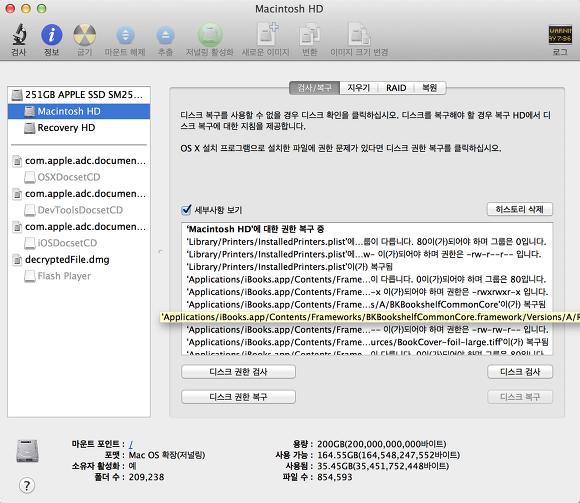Switch to the Restore (복원) tab
Image resolution: width=580 pixels, height=503 pixels.
[429, 88]
